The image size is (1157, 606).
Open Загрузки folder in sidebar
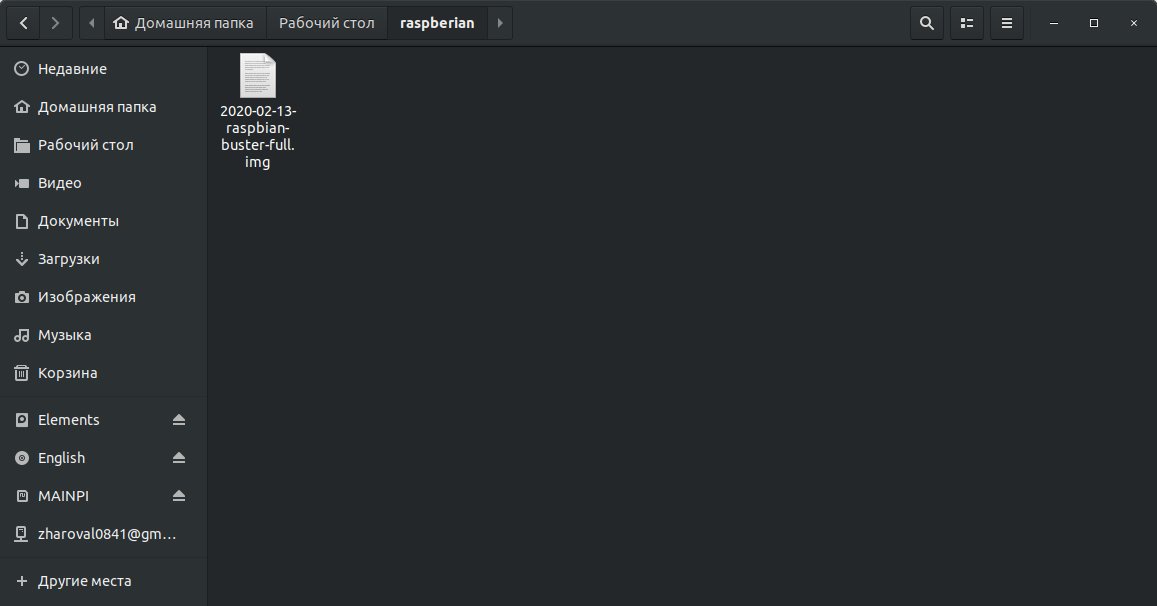click(x=103, y=259)
